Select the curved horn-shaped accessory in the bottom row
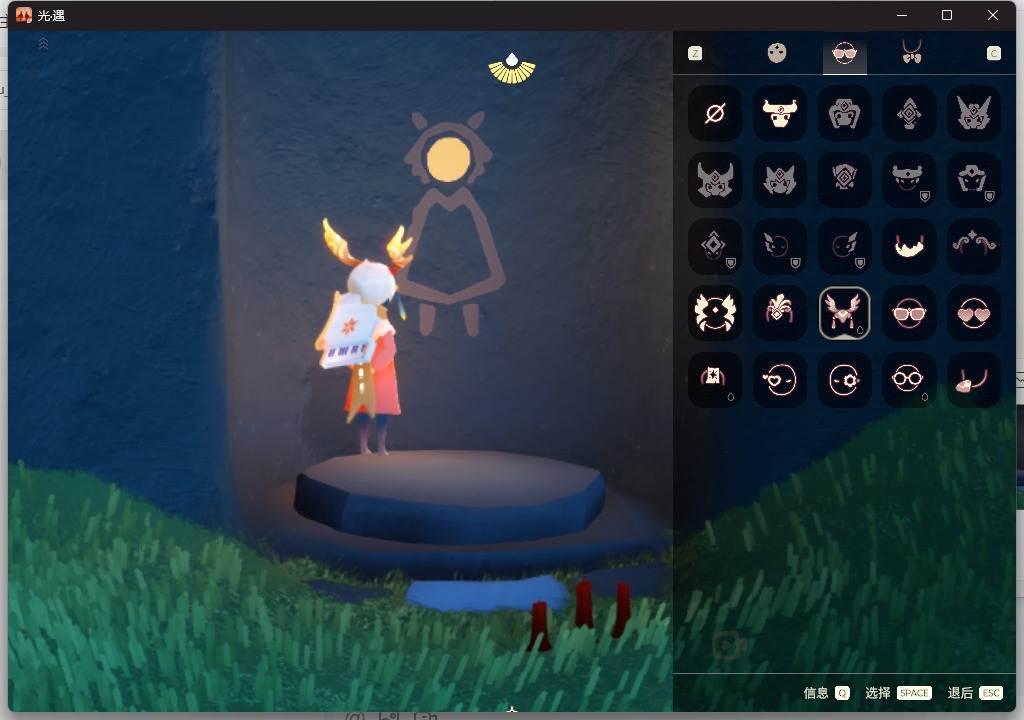Screen dimensions: 1024x720 pyautogui.click(x=974, y=380)
